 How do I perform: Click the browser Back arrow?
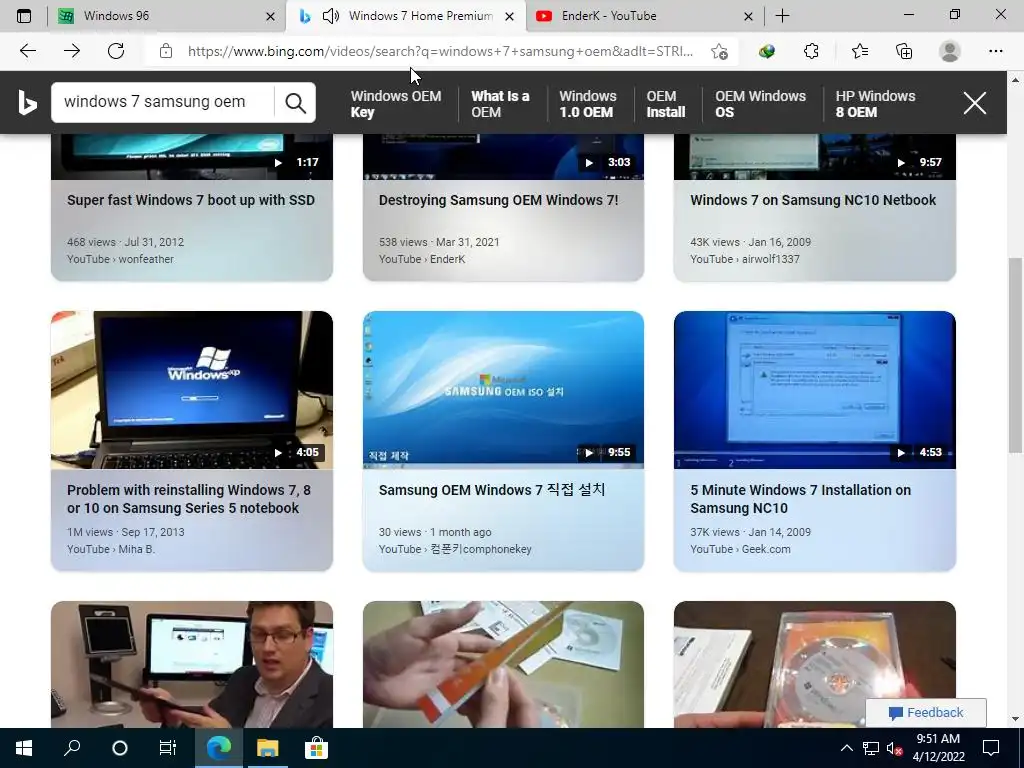click(27, 51)
